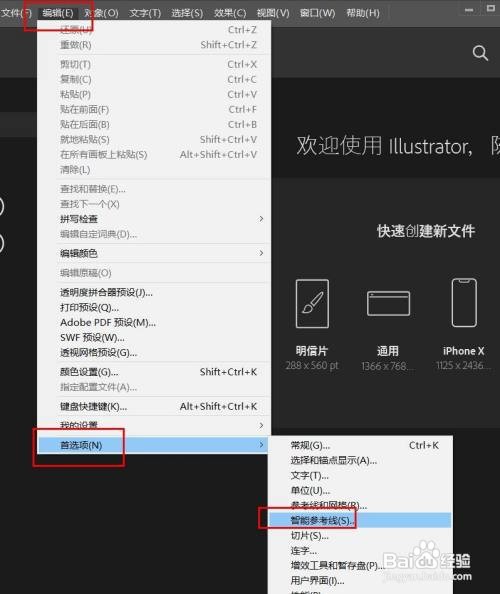Open the 编辑(E) menu
Image resolution: width=500 pixels, height=594 pixels.
[58, 13]
